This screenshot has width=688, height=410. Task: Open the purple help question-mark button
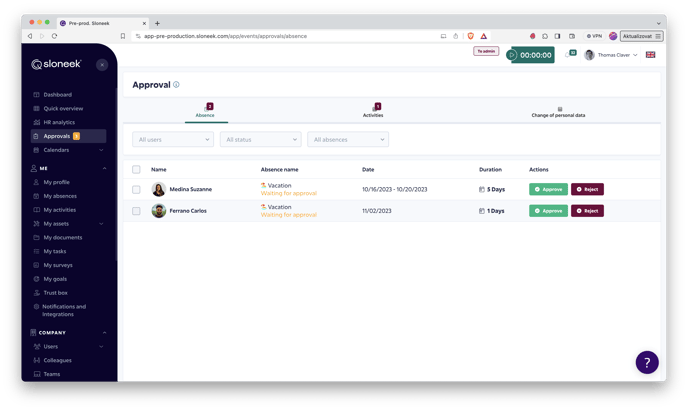[647, 363]
